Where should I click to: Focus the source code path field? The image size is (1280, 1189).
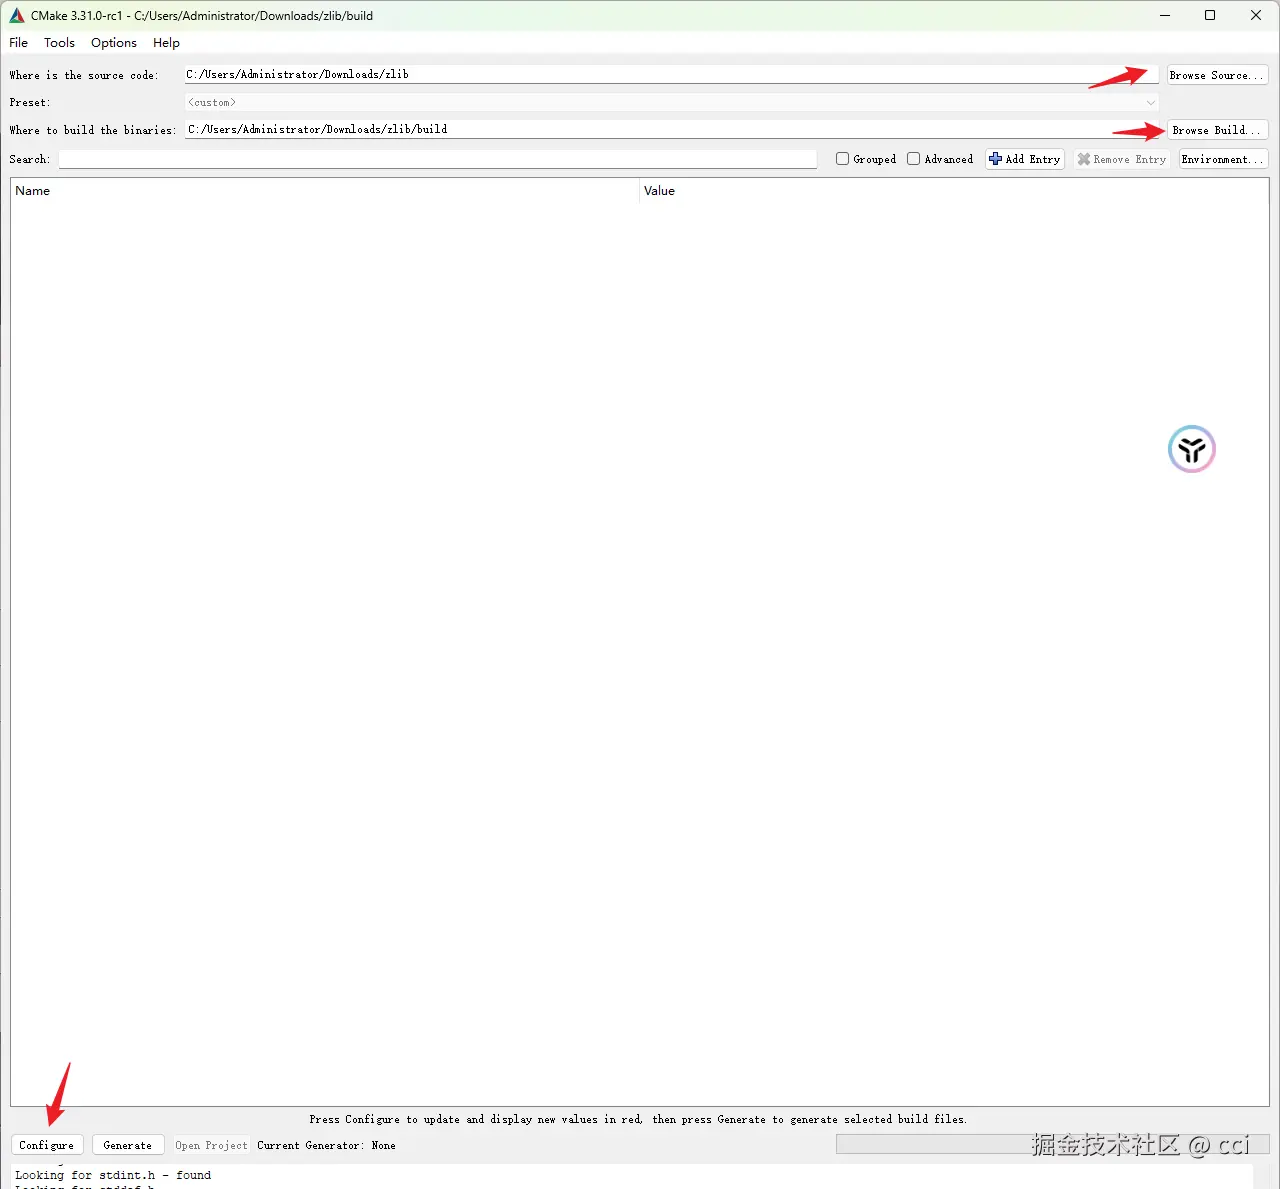[x=671, y=74]
